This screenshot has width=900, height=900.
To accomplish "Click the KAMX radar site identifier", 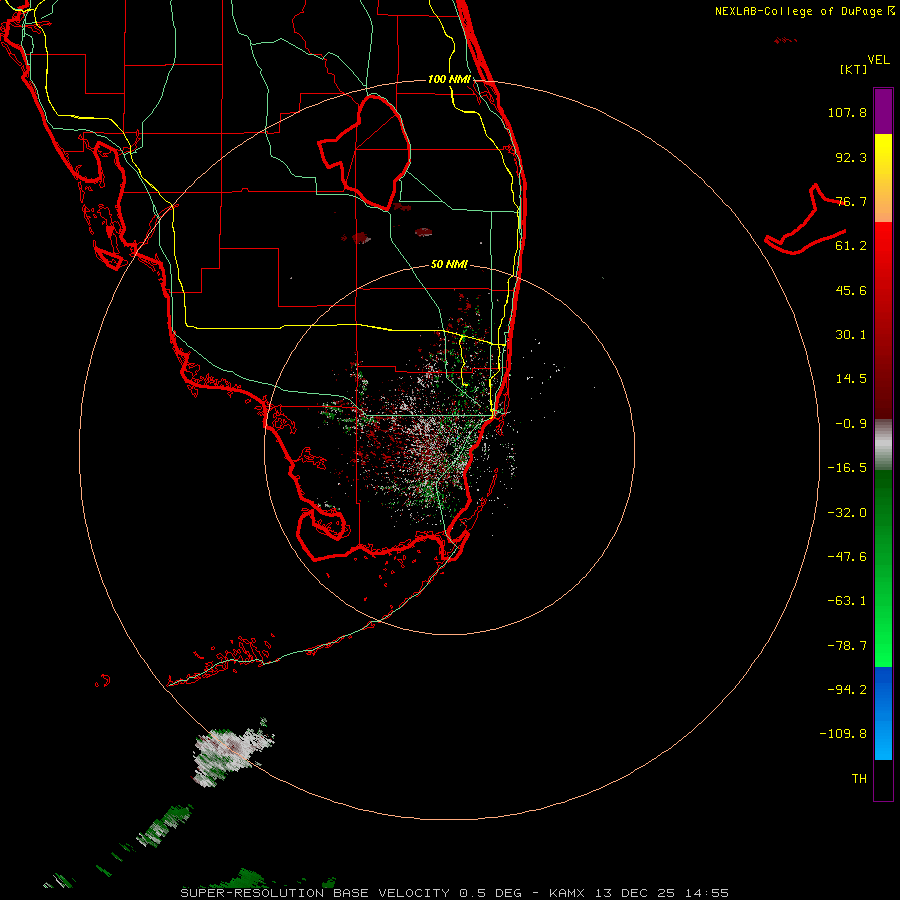I will click(x=567, y=893).
